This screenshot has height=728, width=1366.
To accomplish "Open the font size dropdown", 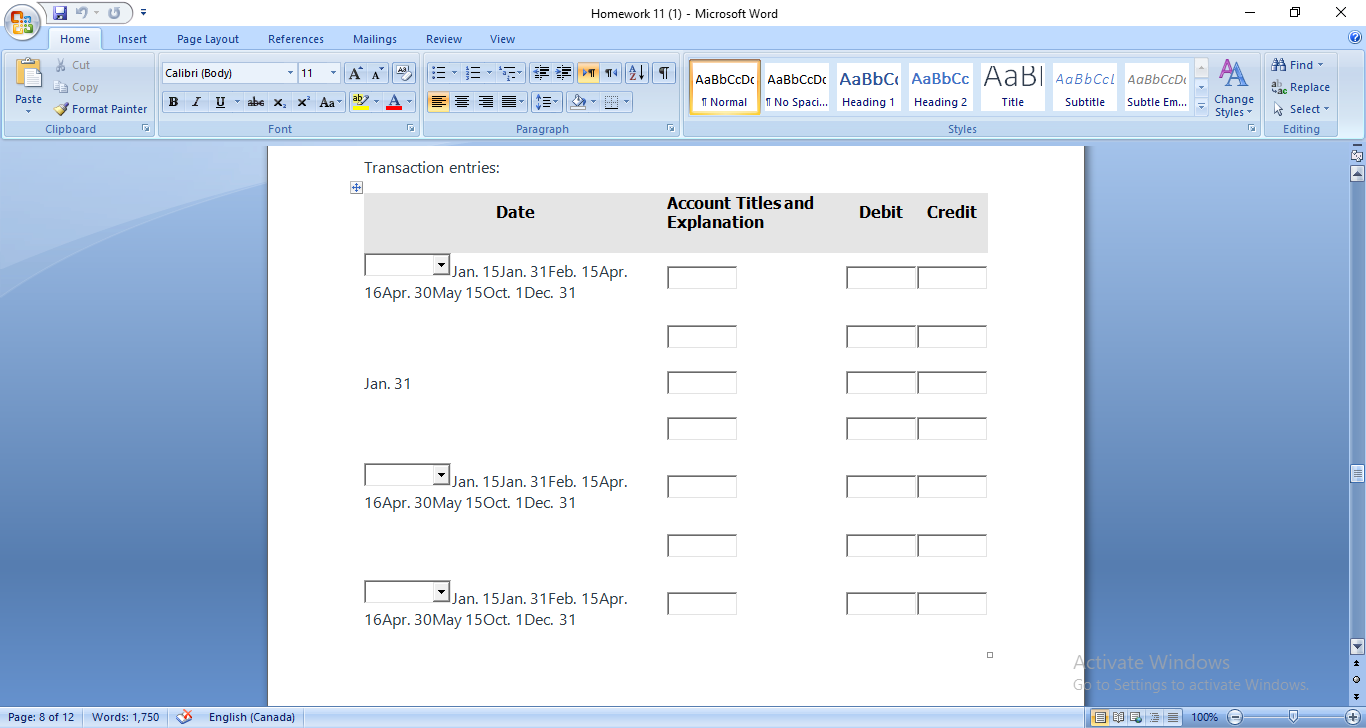I will click(x=333, y=72).
